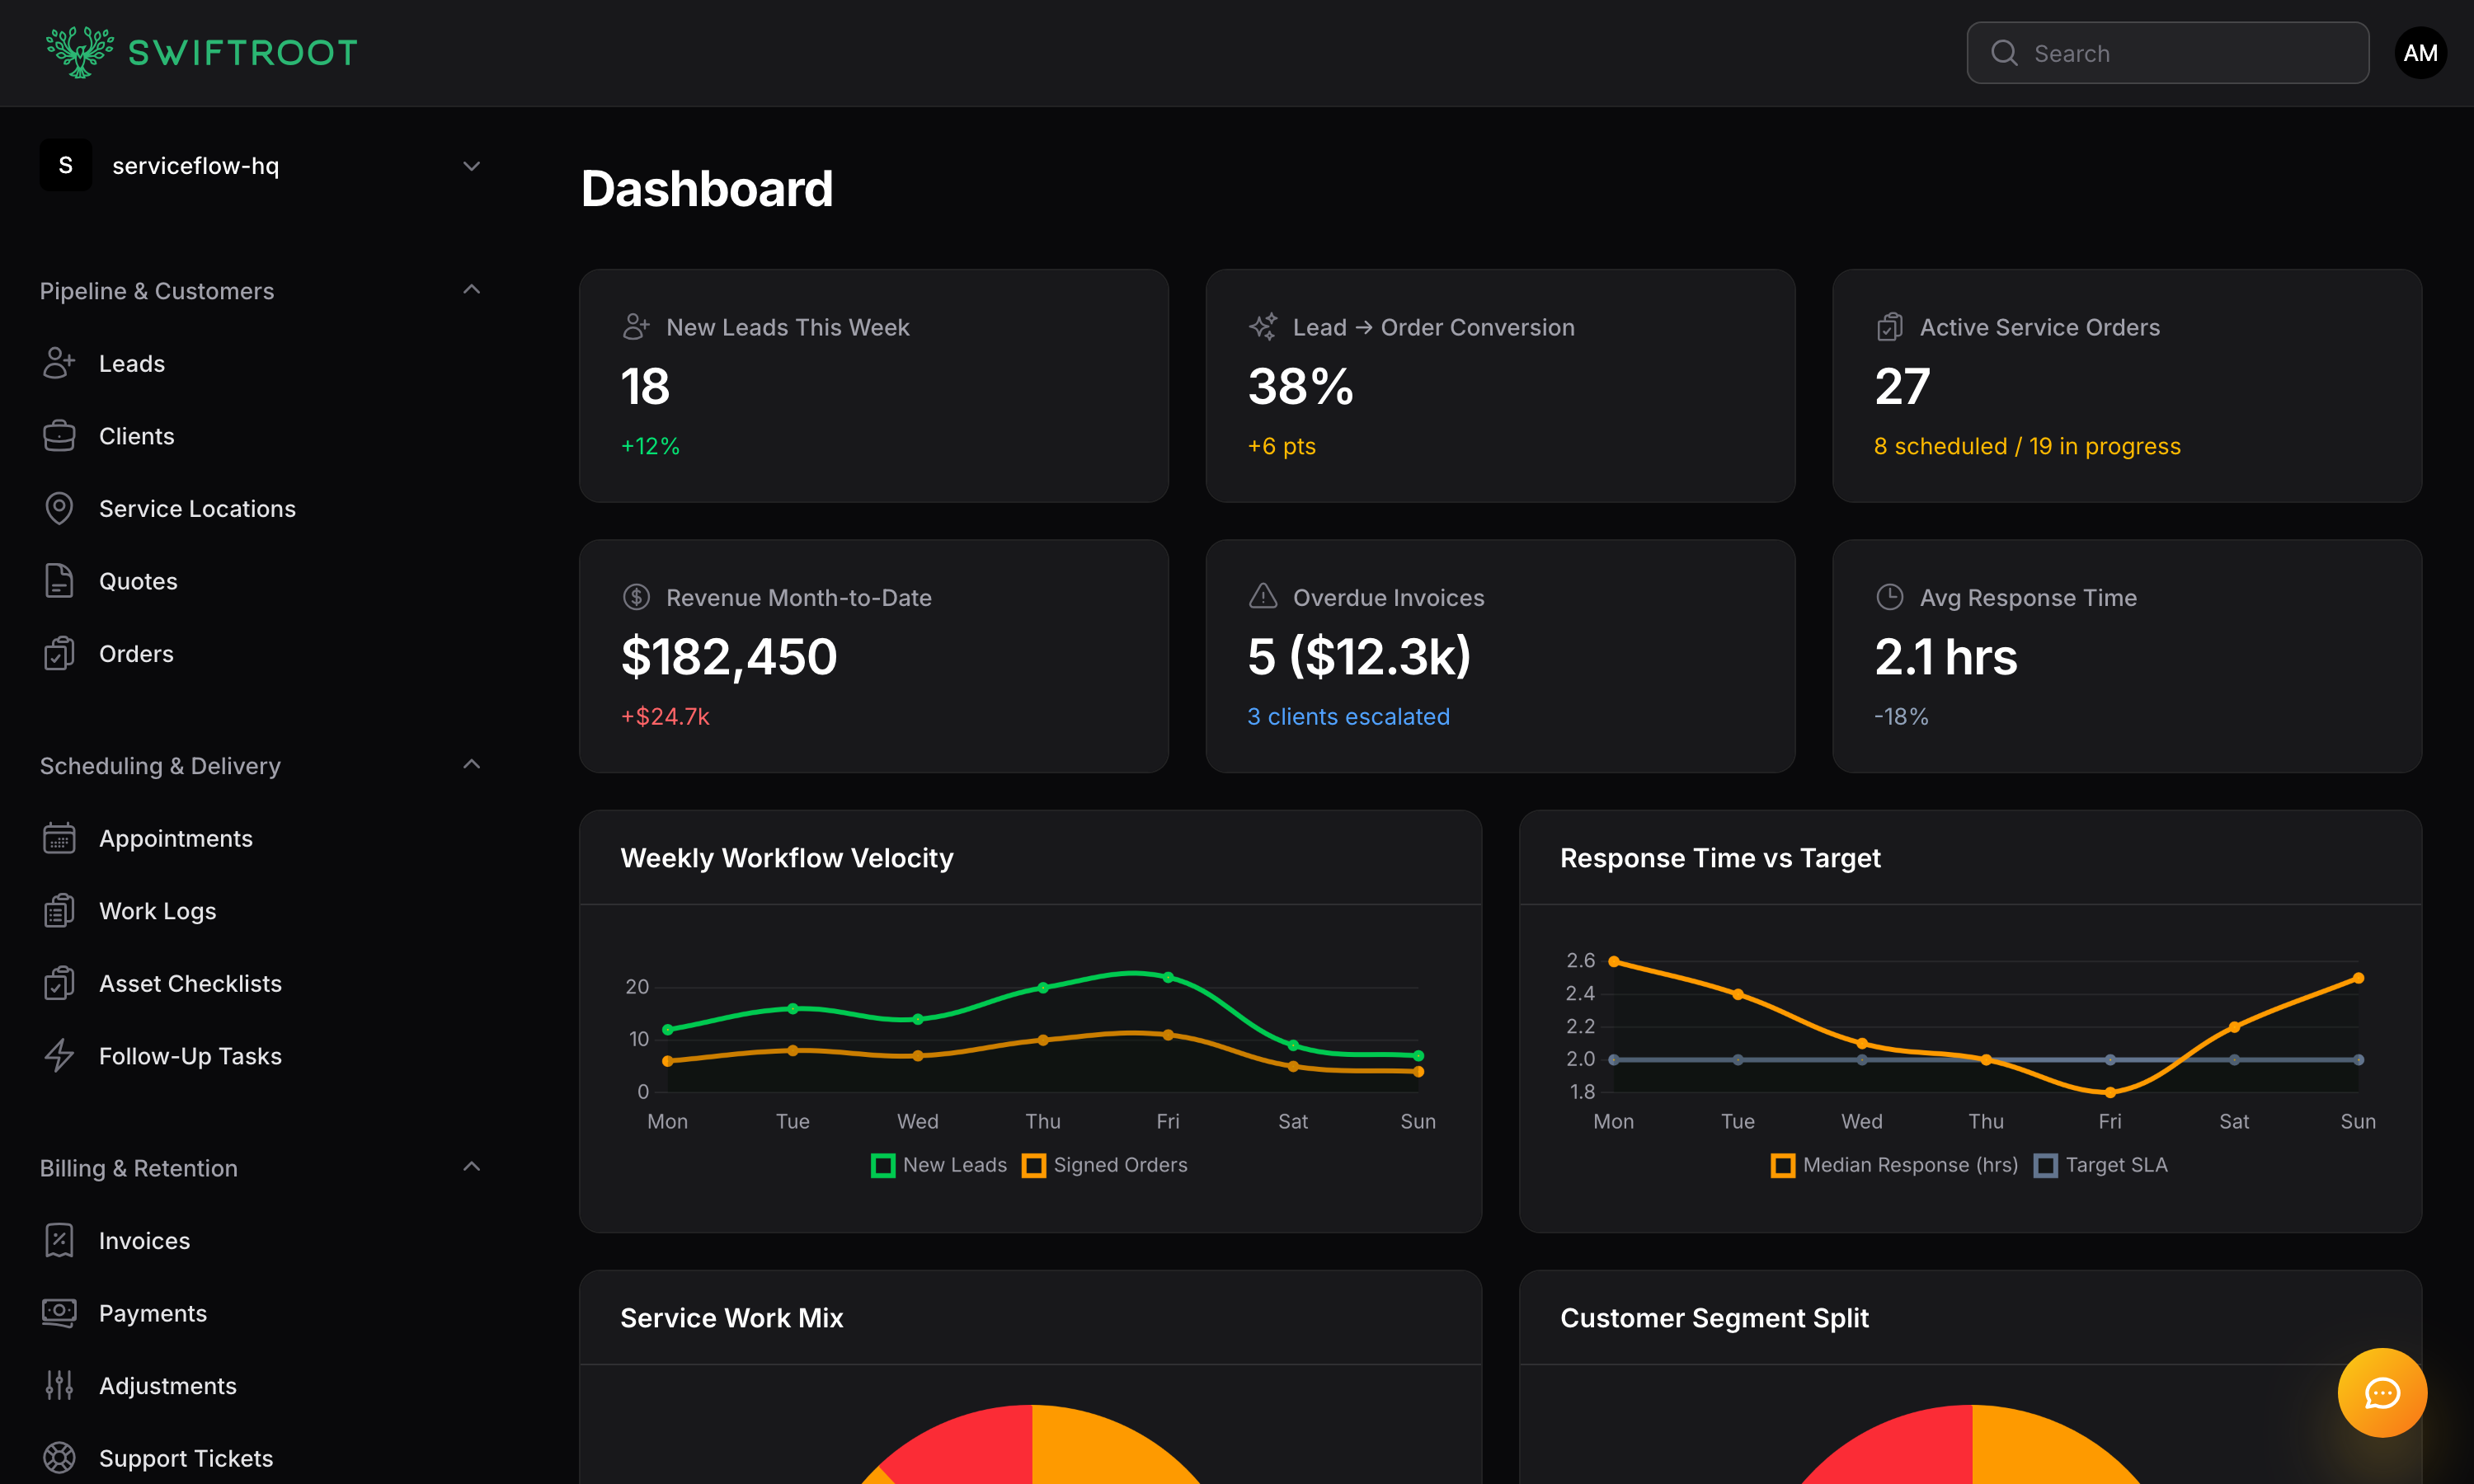Collapse the Pipeline & Customers section

pos(471,289)
